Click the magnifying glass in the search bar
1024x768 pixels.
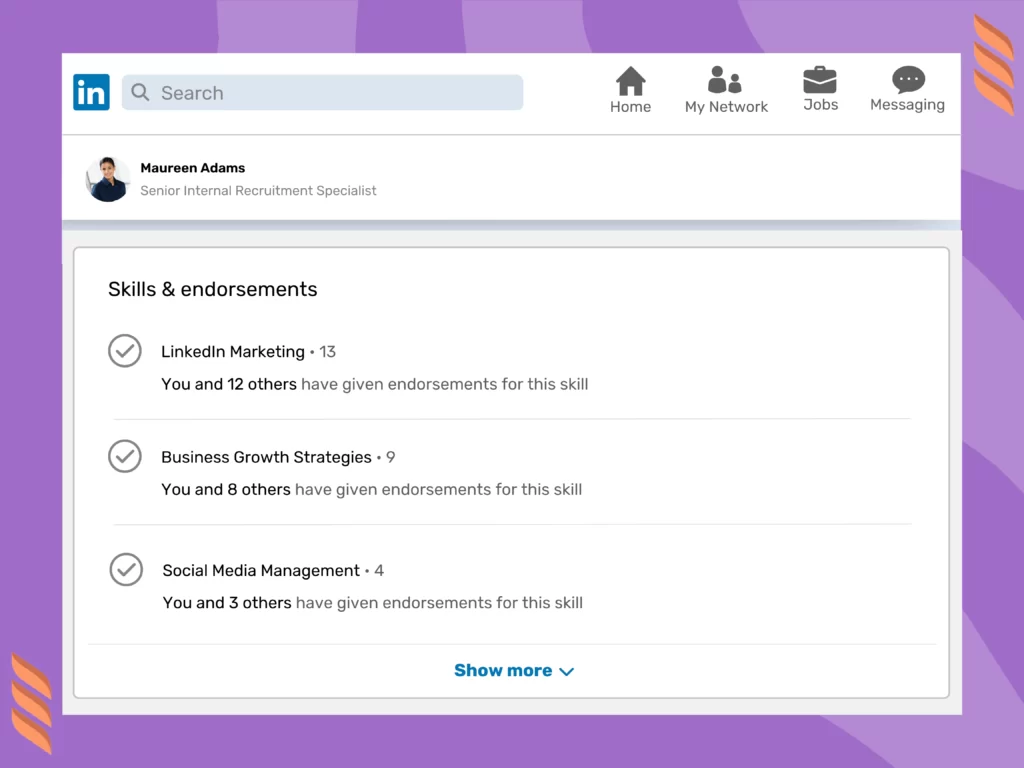[x=140, y=92]
